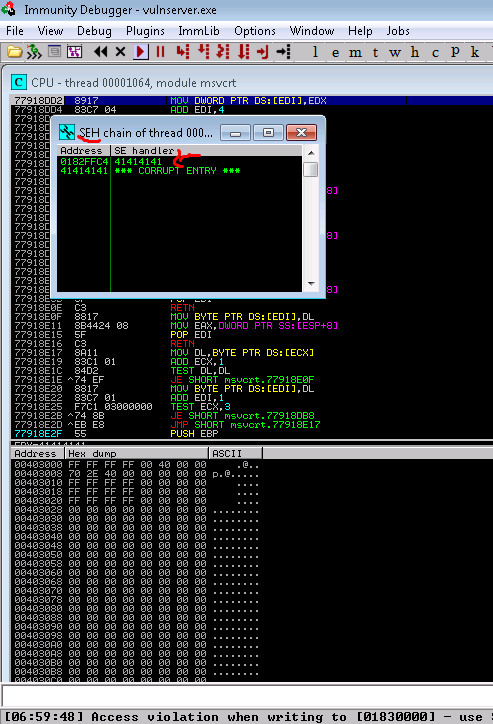Click the Restart program rewind icon
The image size is (493, 724).
pyautogui.click(x=100, y=52)
